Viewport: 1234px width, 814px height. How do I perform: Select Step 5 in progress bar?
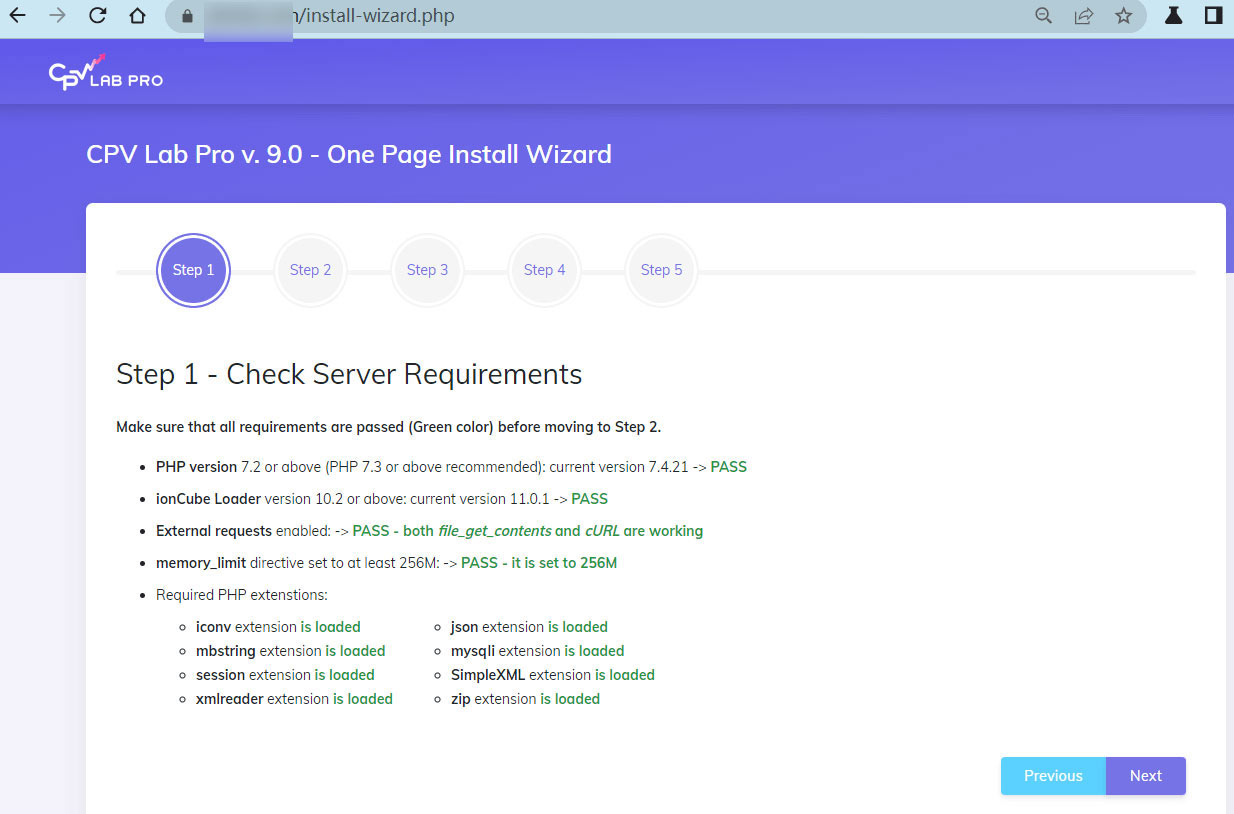[x=661, y=270]
